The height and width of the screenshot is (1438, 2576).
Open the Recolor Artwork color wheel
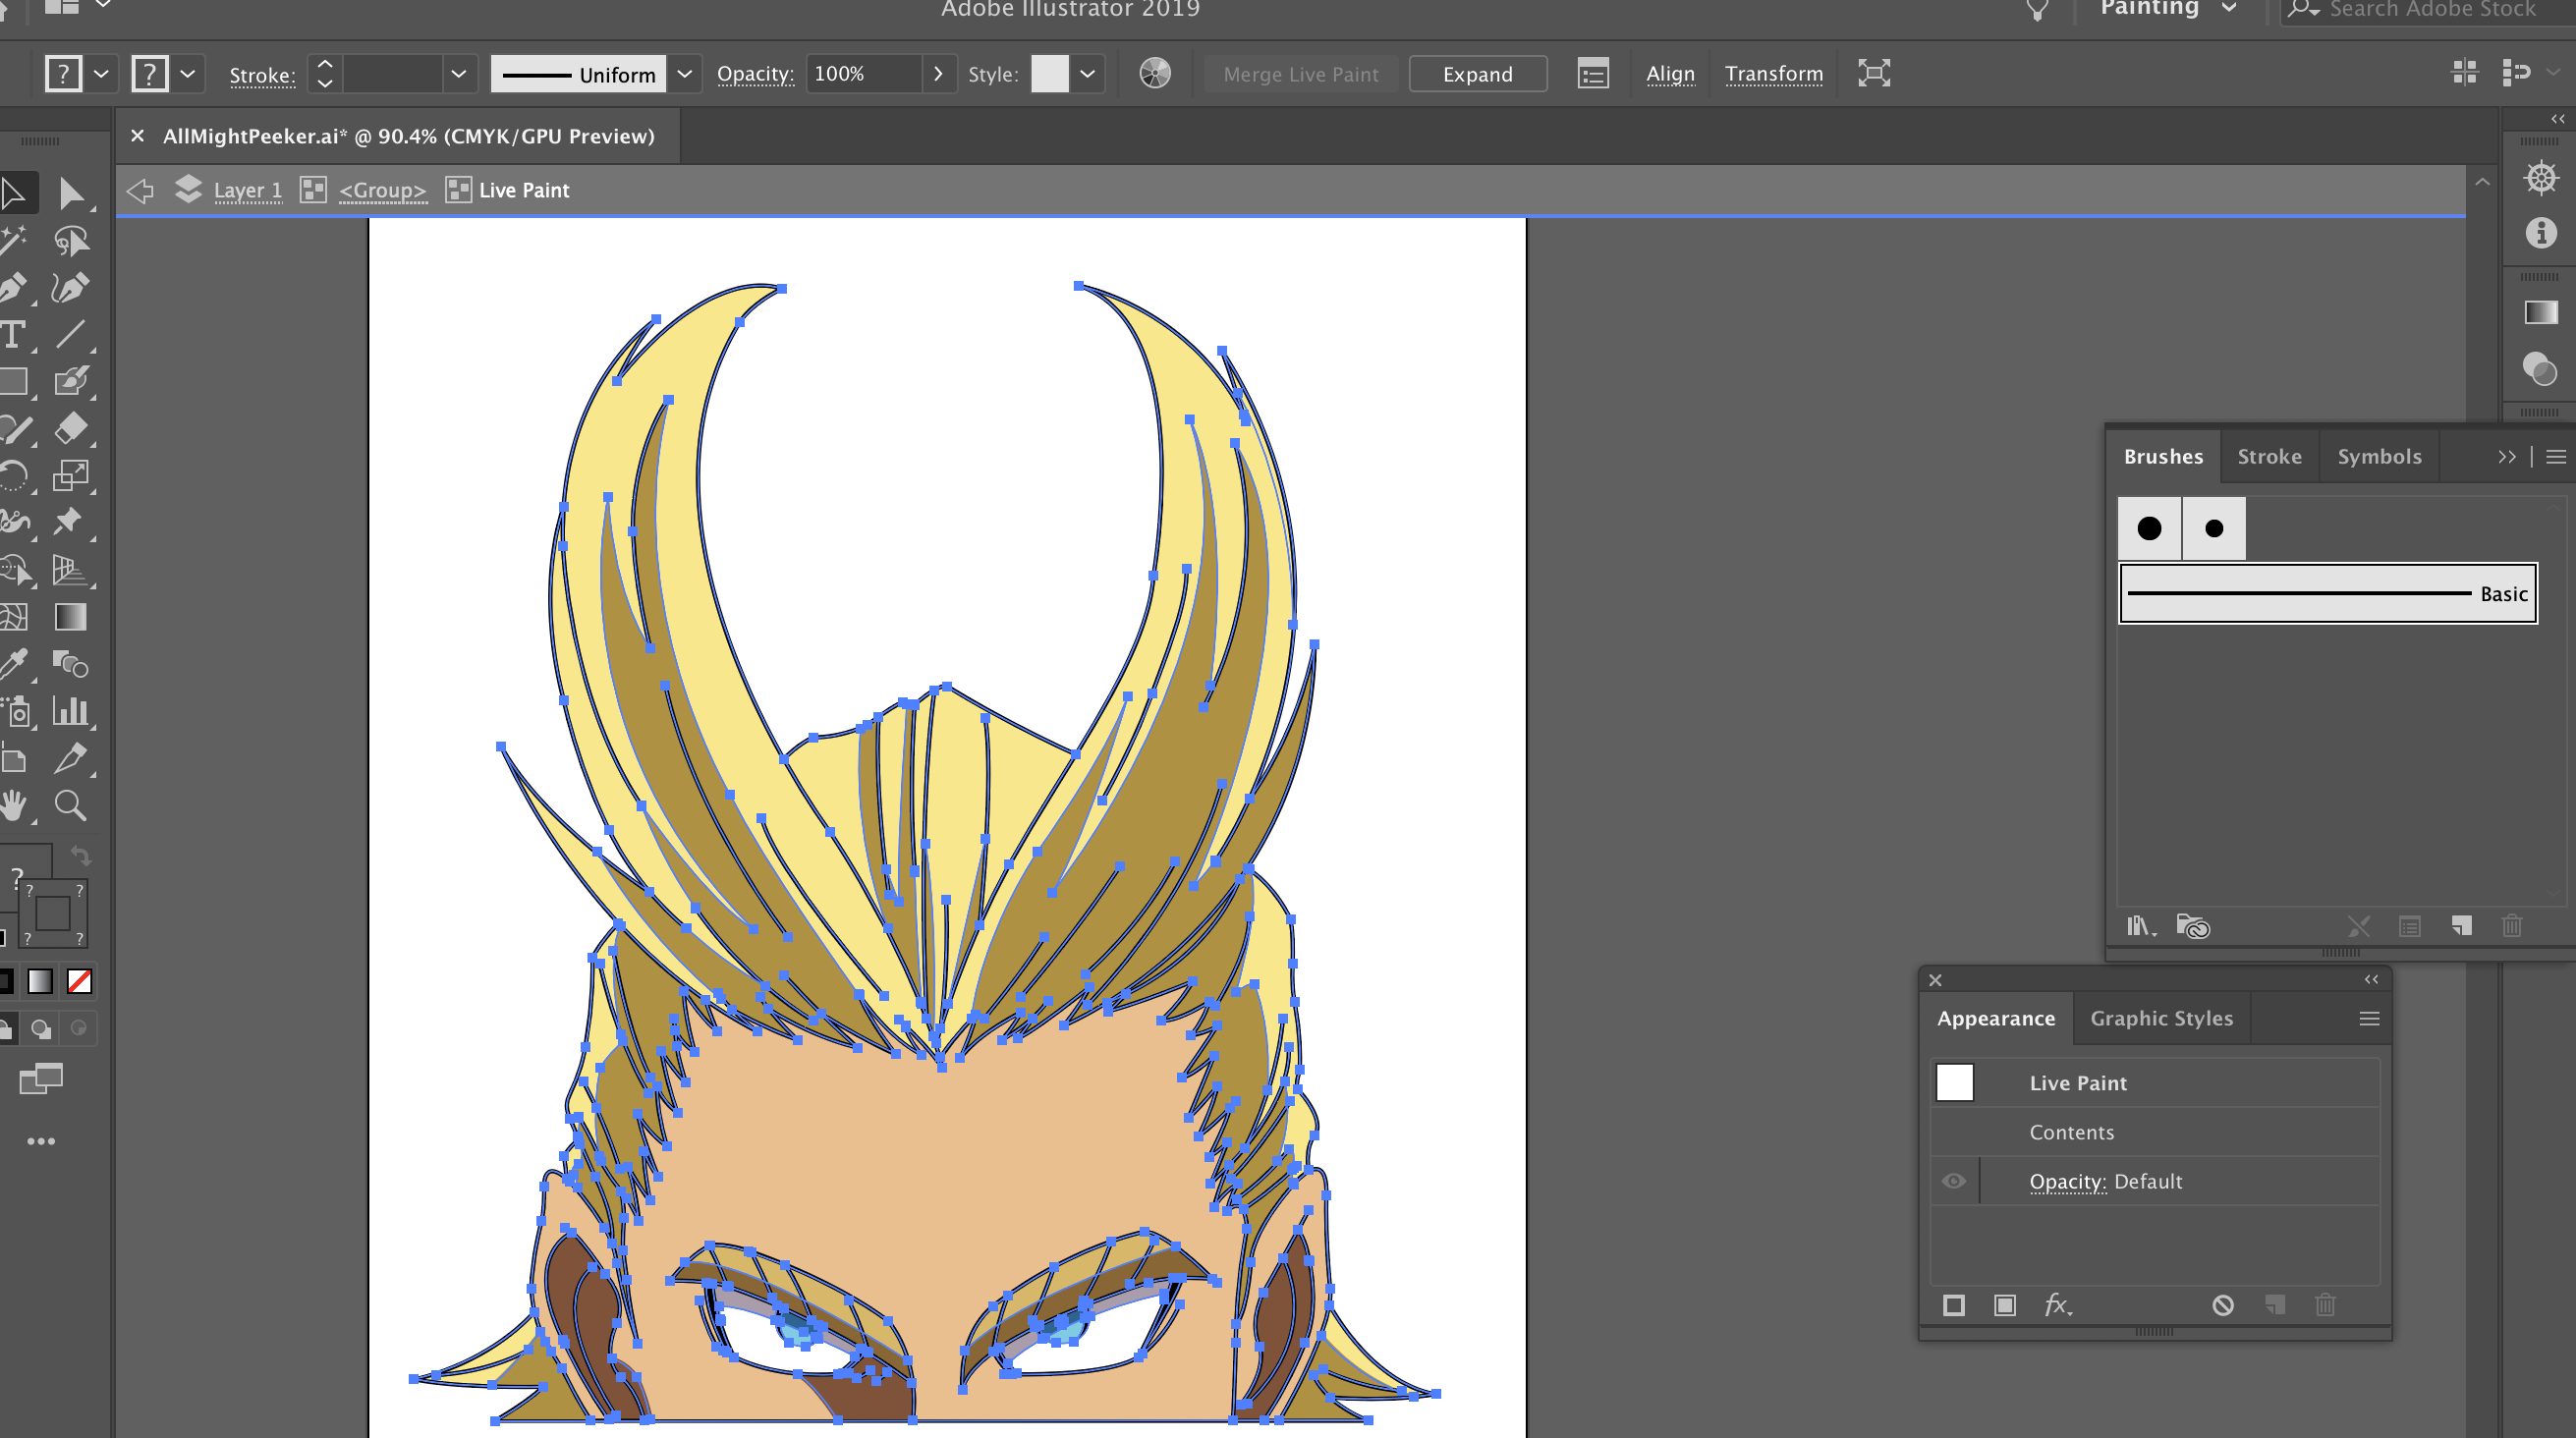click(x=1154, y=73)
